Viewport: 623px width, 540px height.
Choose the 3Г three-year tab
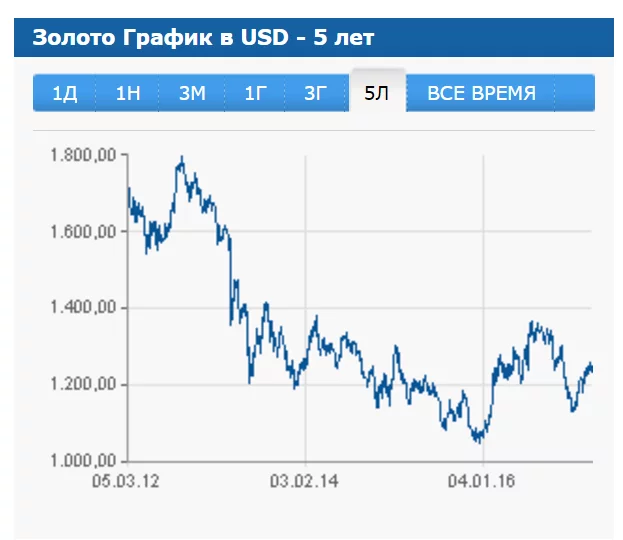[316, 94]
